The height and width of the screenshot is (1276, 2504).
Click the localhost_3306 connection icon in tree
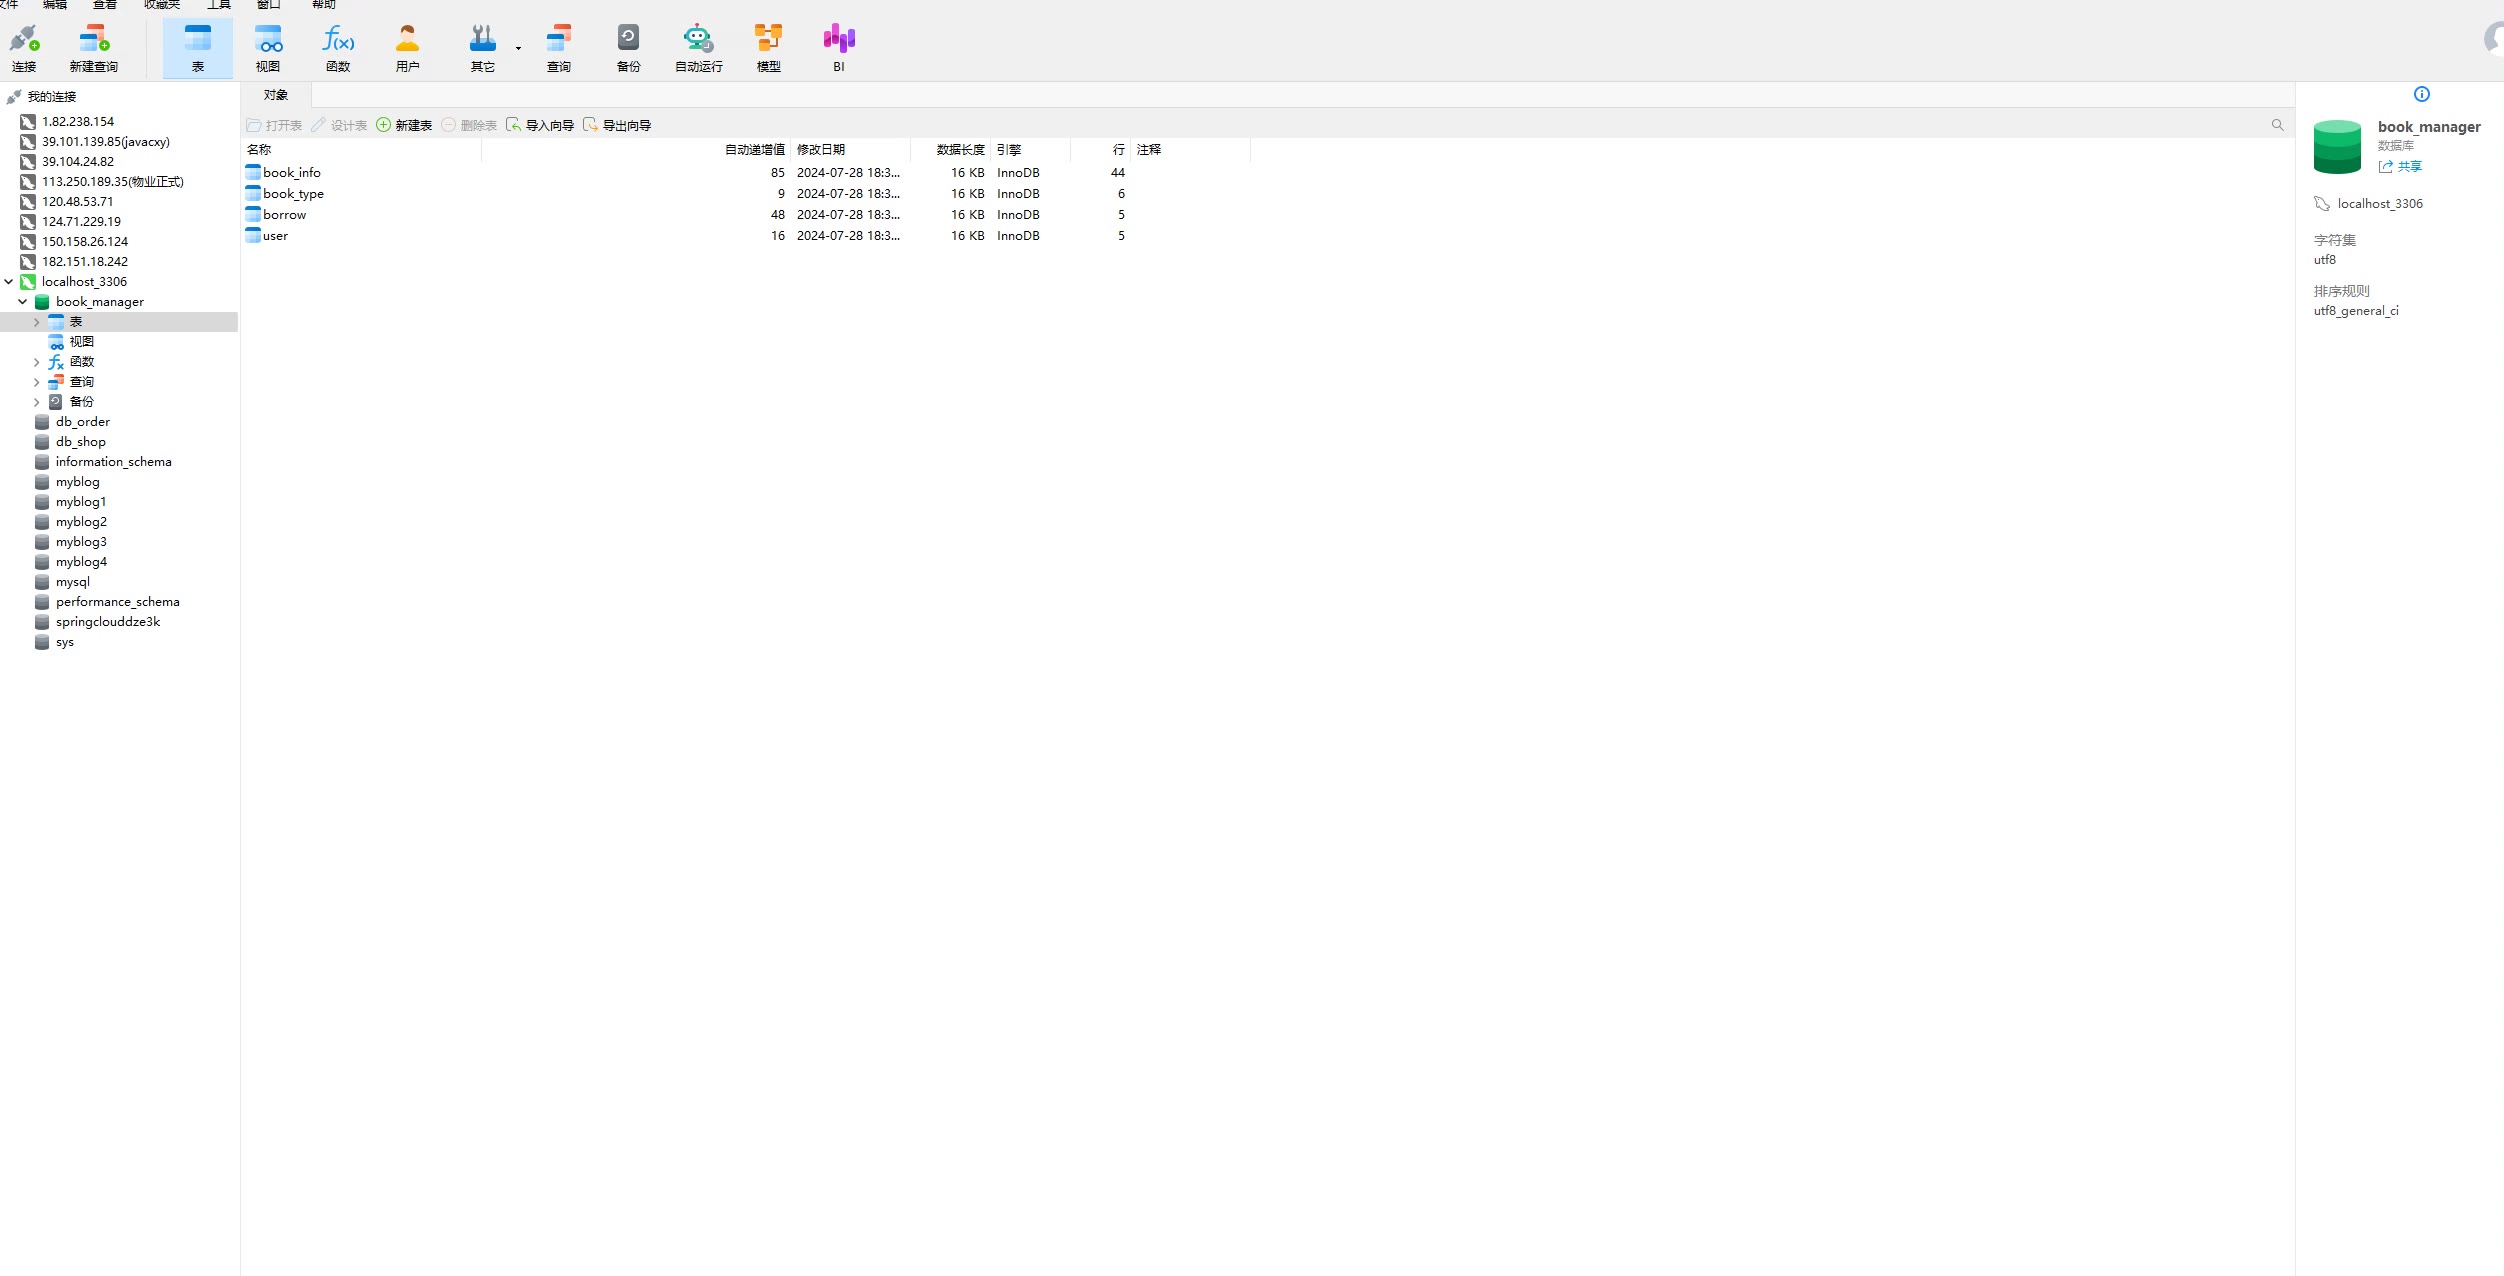[28, 282]
